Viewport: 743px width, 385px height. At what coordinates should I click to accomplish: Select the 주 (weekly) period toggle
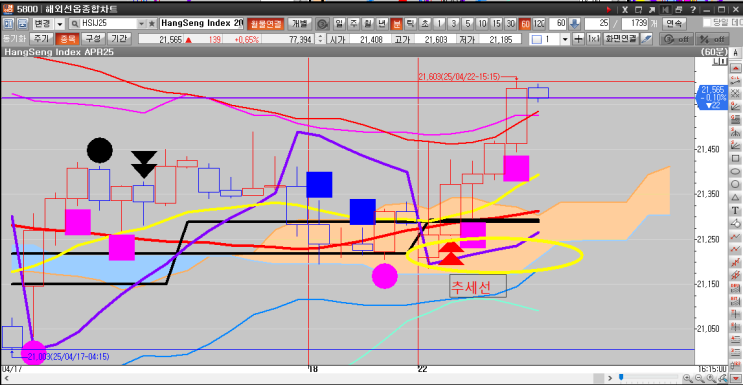(353, 23)
